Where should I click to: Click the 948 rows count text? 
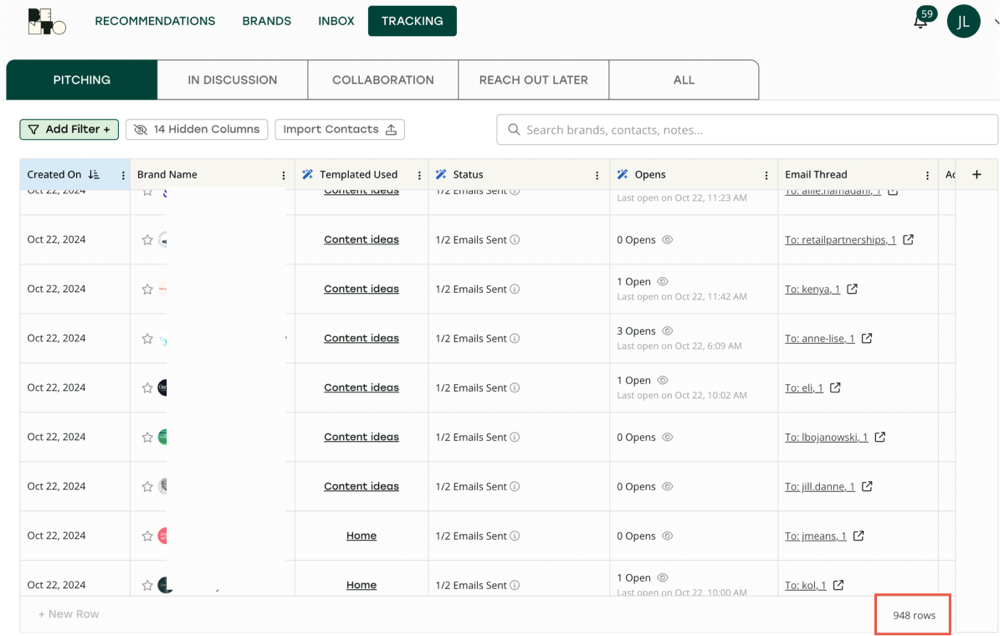(x=914, y=615)
